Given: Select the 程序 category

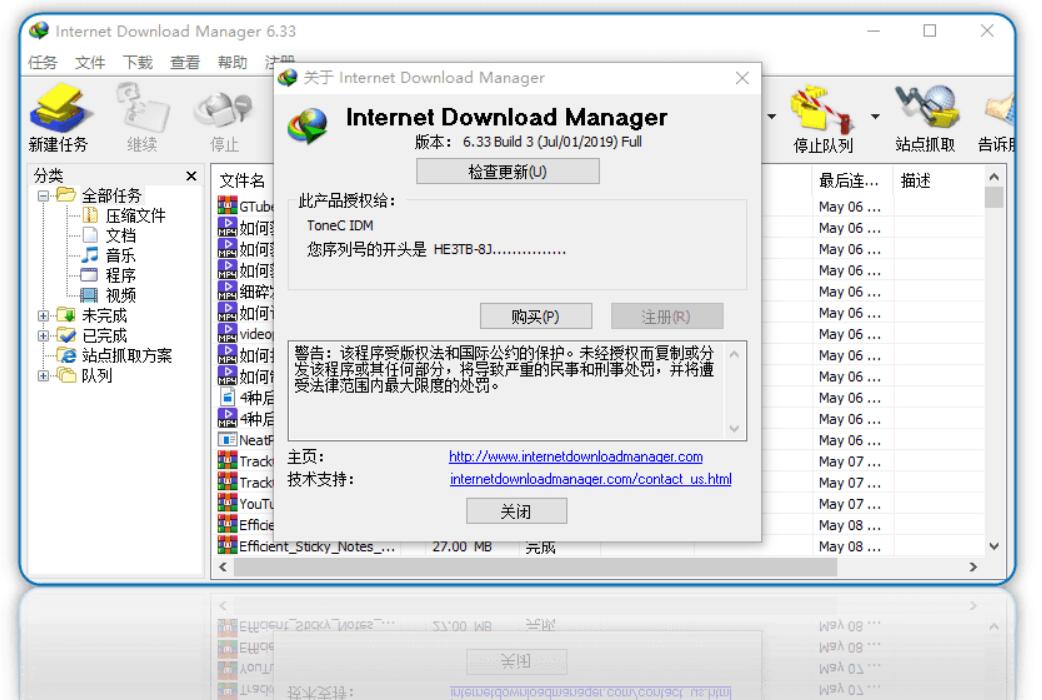Looking at the screenshot, I should 120,275.
